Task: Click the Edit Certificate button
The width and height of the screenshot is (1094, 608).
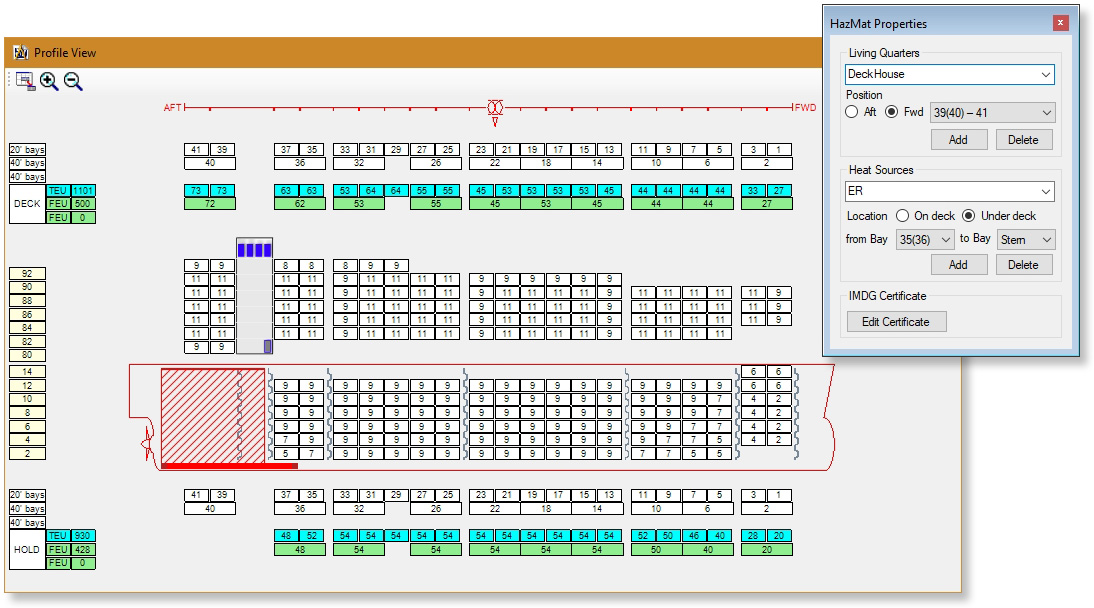Action: pyautogui.click(x=896, y=322)
